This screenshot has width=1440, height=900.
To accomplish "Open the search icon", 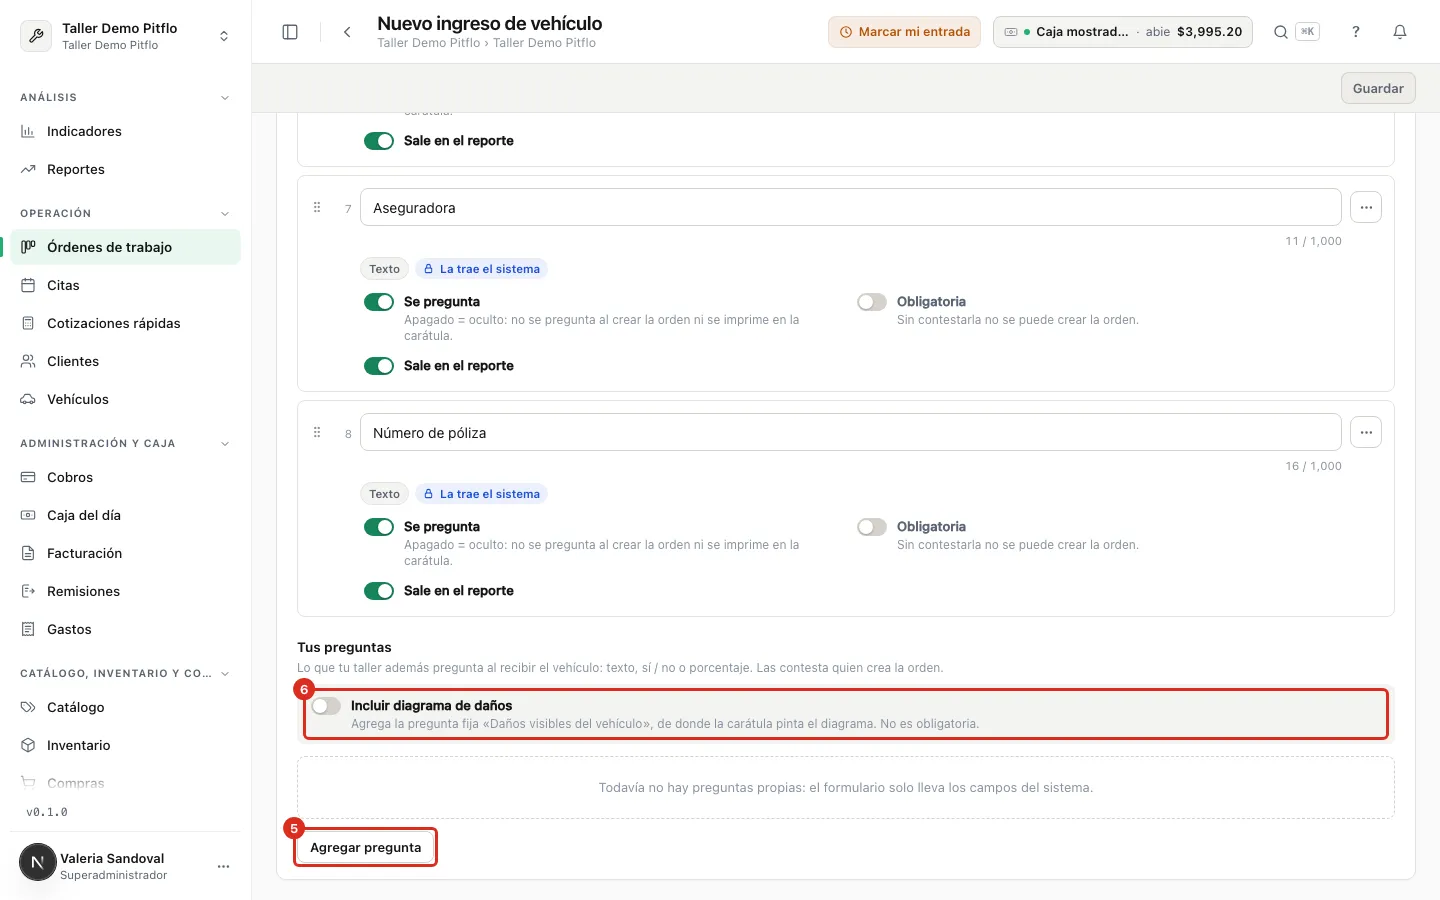I will point(1280,32).
